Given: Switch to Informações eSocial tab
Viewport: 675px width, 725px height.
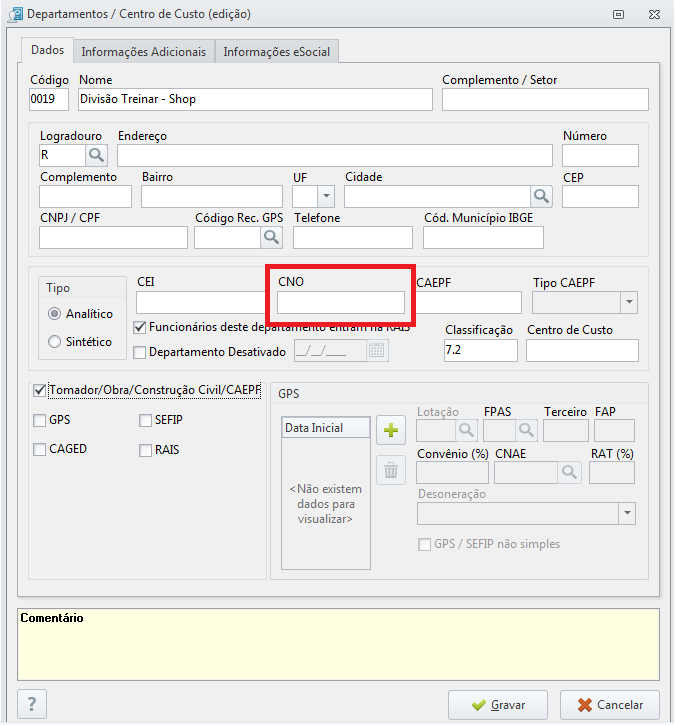Looking at the screenshot, I should (x=276, y=51).
